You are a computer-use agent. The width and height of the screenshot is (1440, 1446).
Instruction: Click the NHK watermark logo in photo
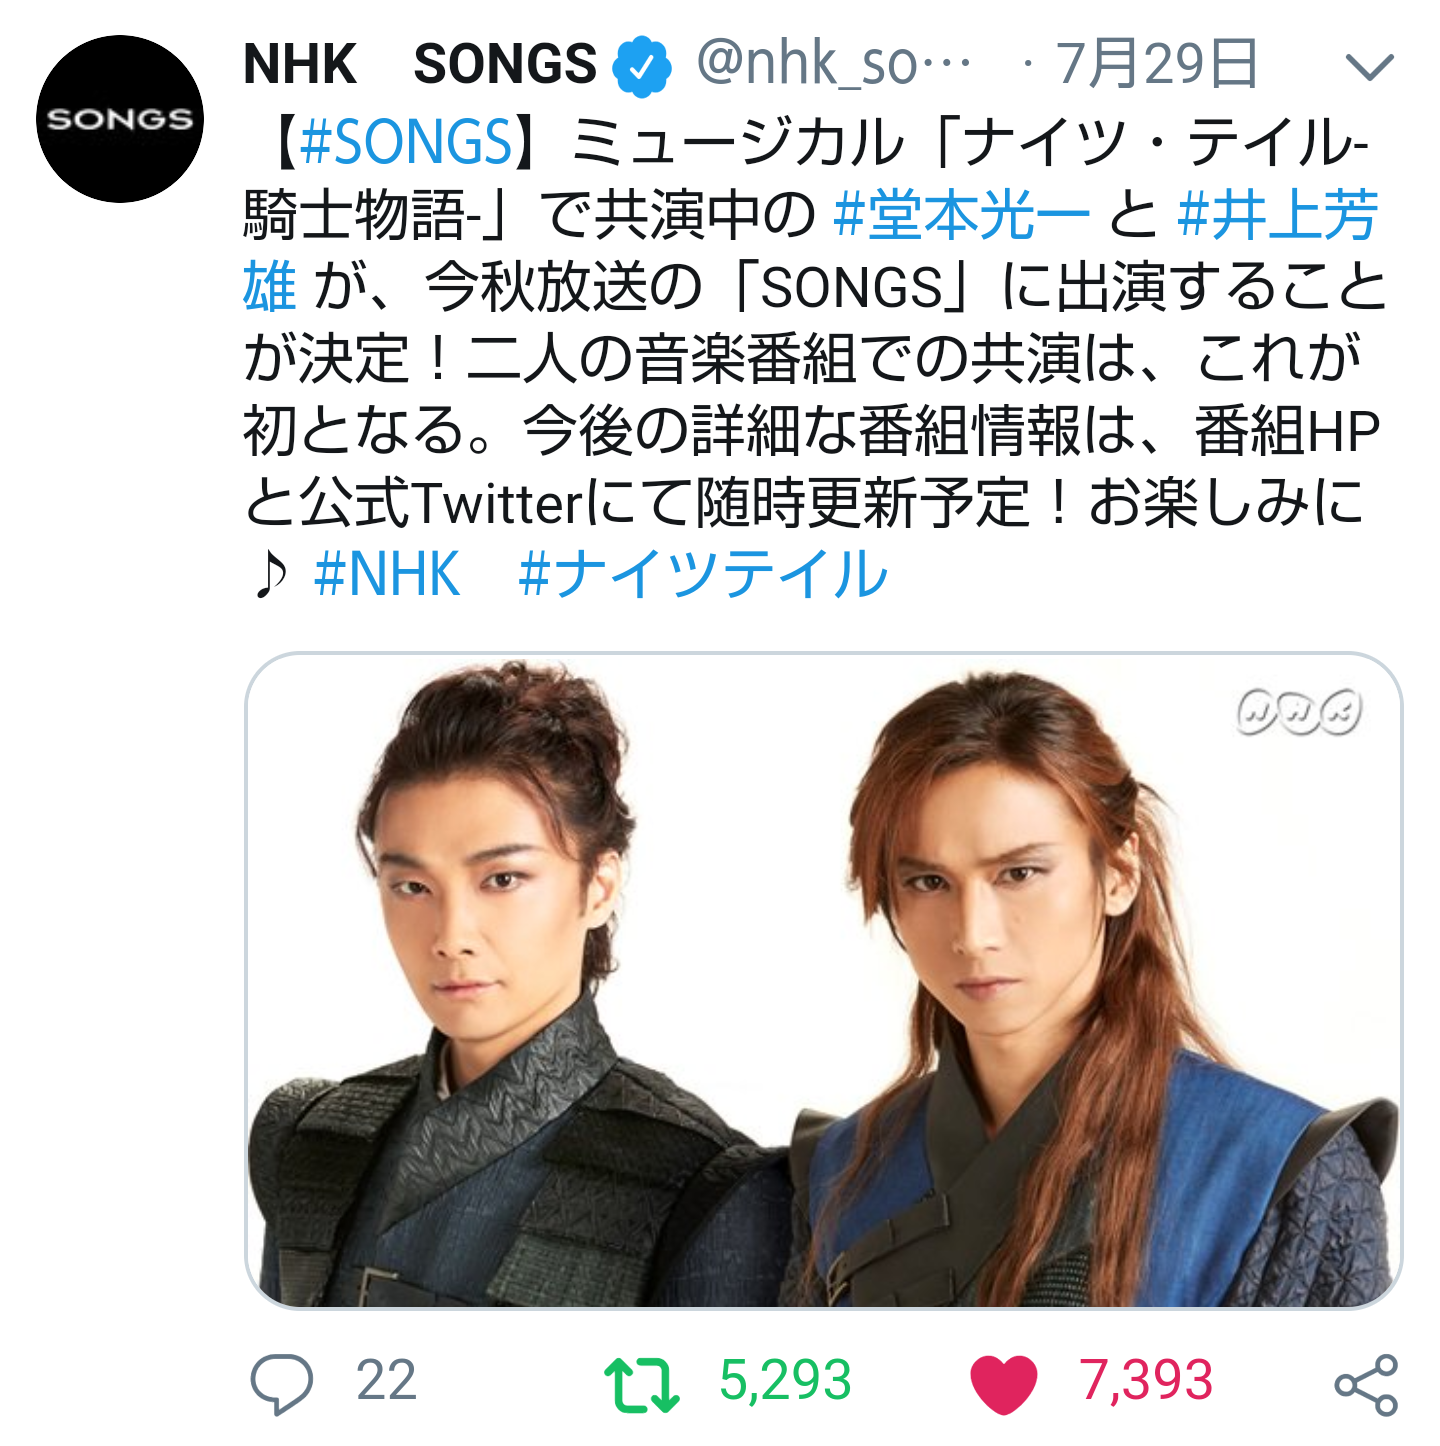1299,712
